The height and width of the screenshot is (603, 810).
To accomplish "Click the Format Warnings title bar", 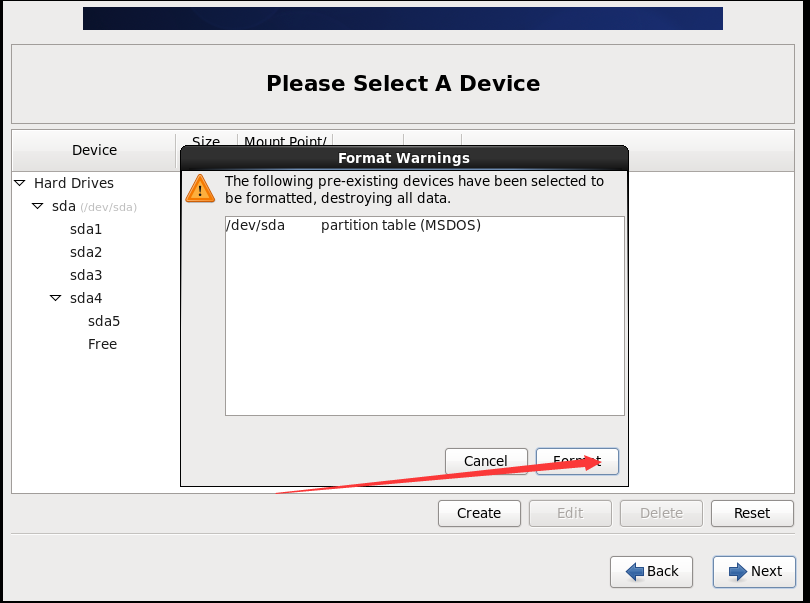I will (404, 158).
